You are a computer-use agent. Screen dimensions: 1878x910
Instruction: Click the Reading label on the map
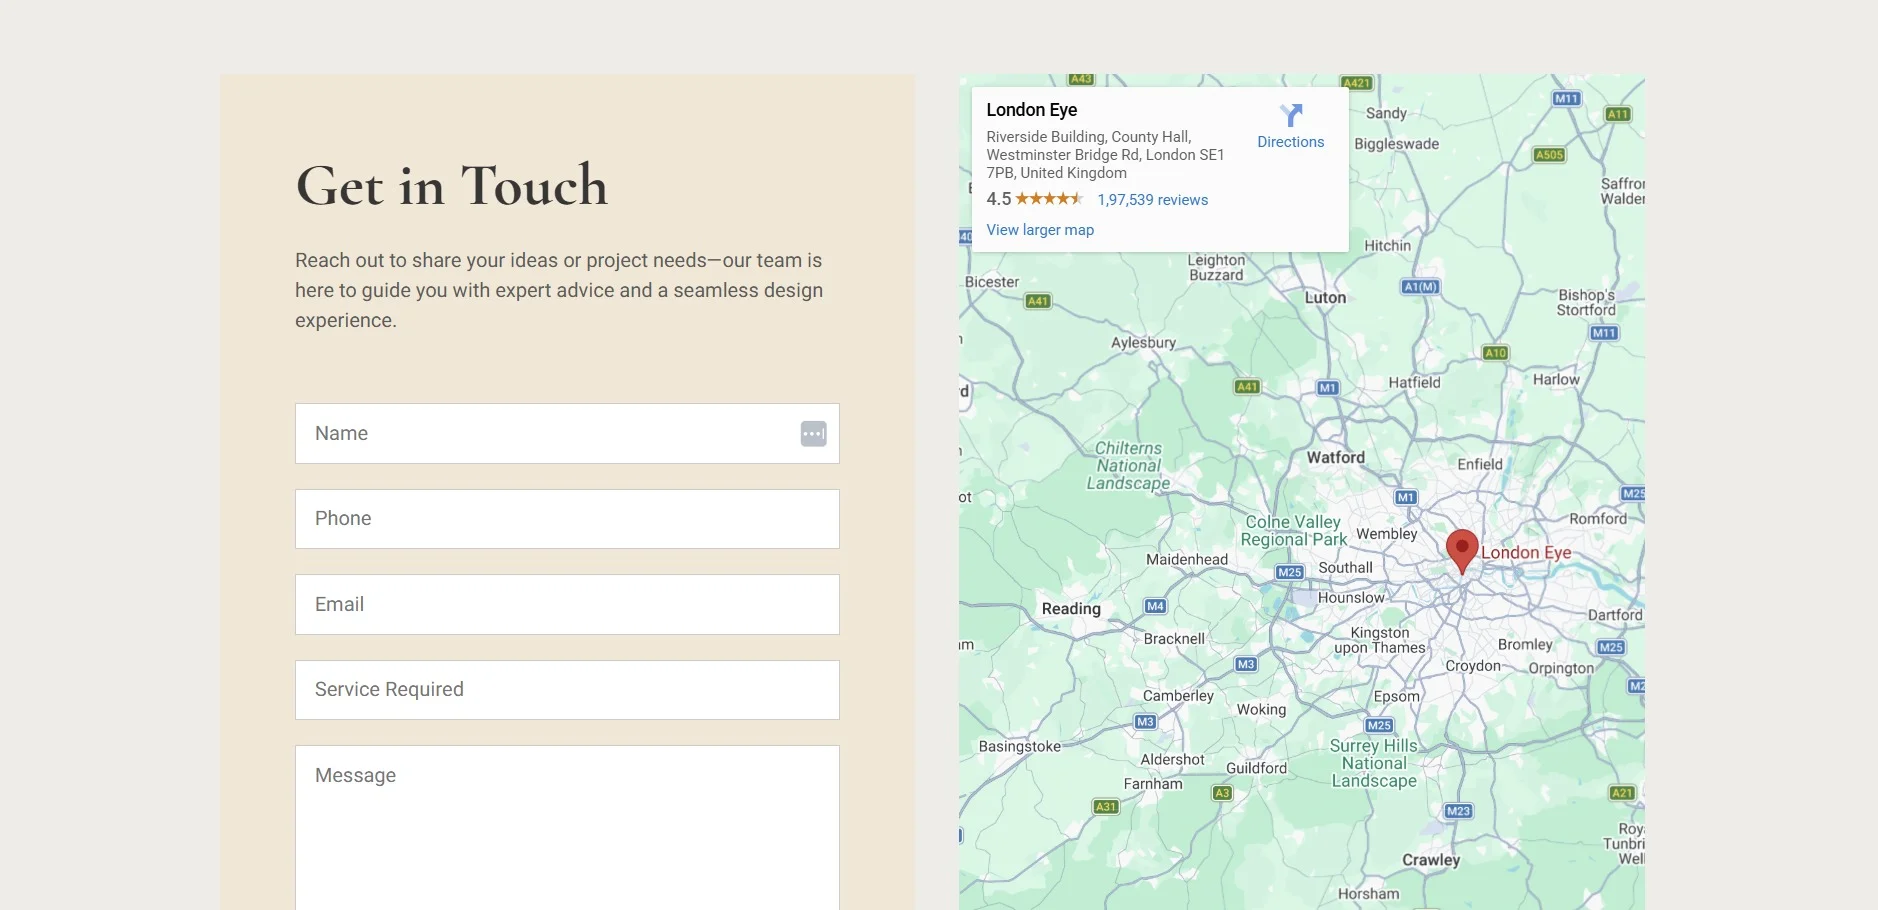coord(1071,609)
